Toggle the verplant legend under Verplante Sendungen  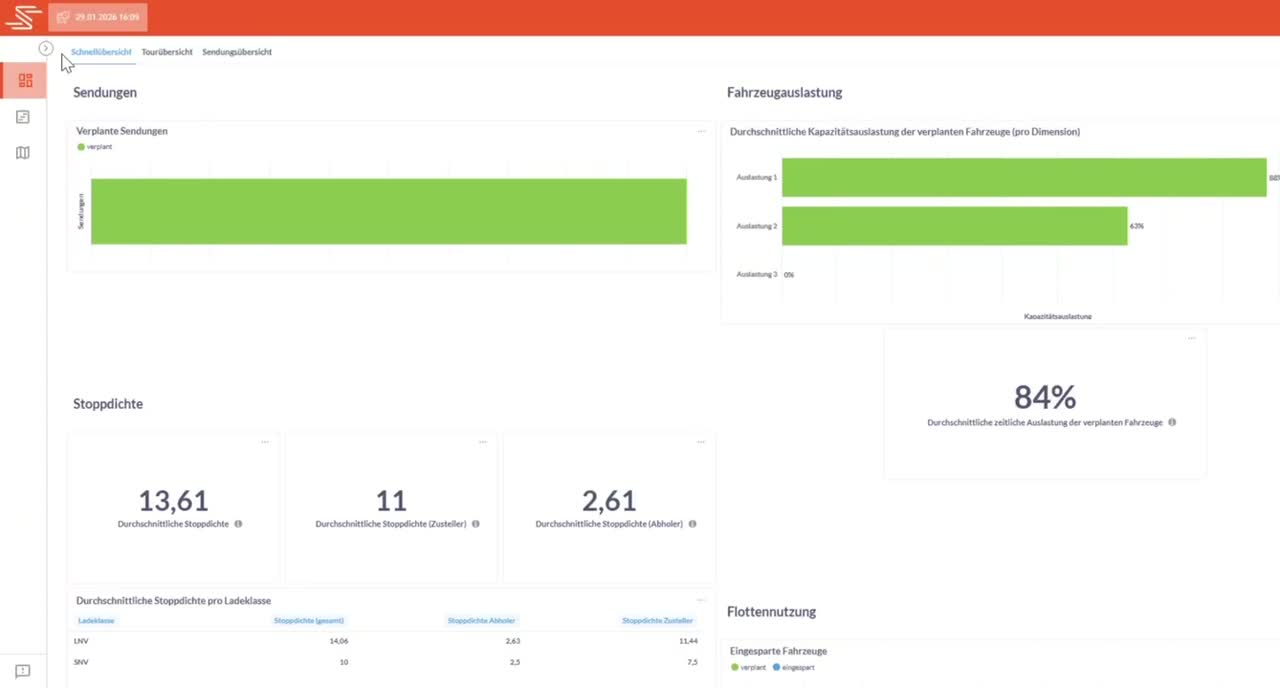click(x=94, y=147)
